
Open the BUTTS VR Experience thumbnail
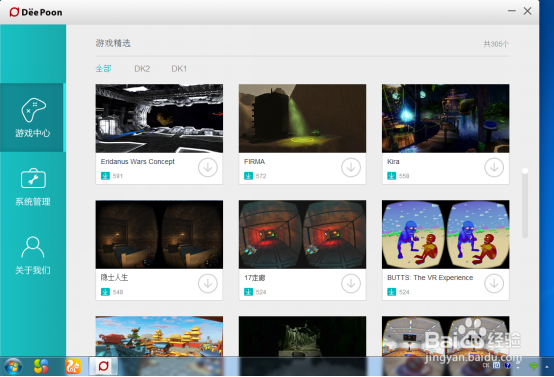point(446,234)
